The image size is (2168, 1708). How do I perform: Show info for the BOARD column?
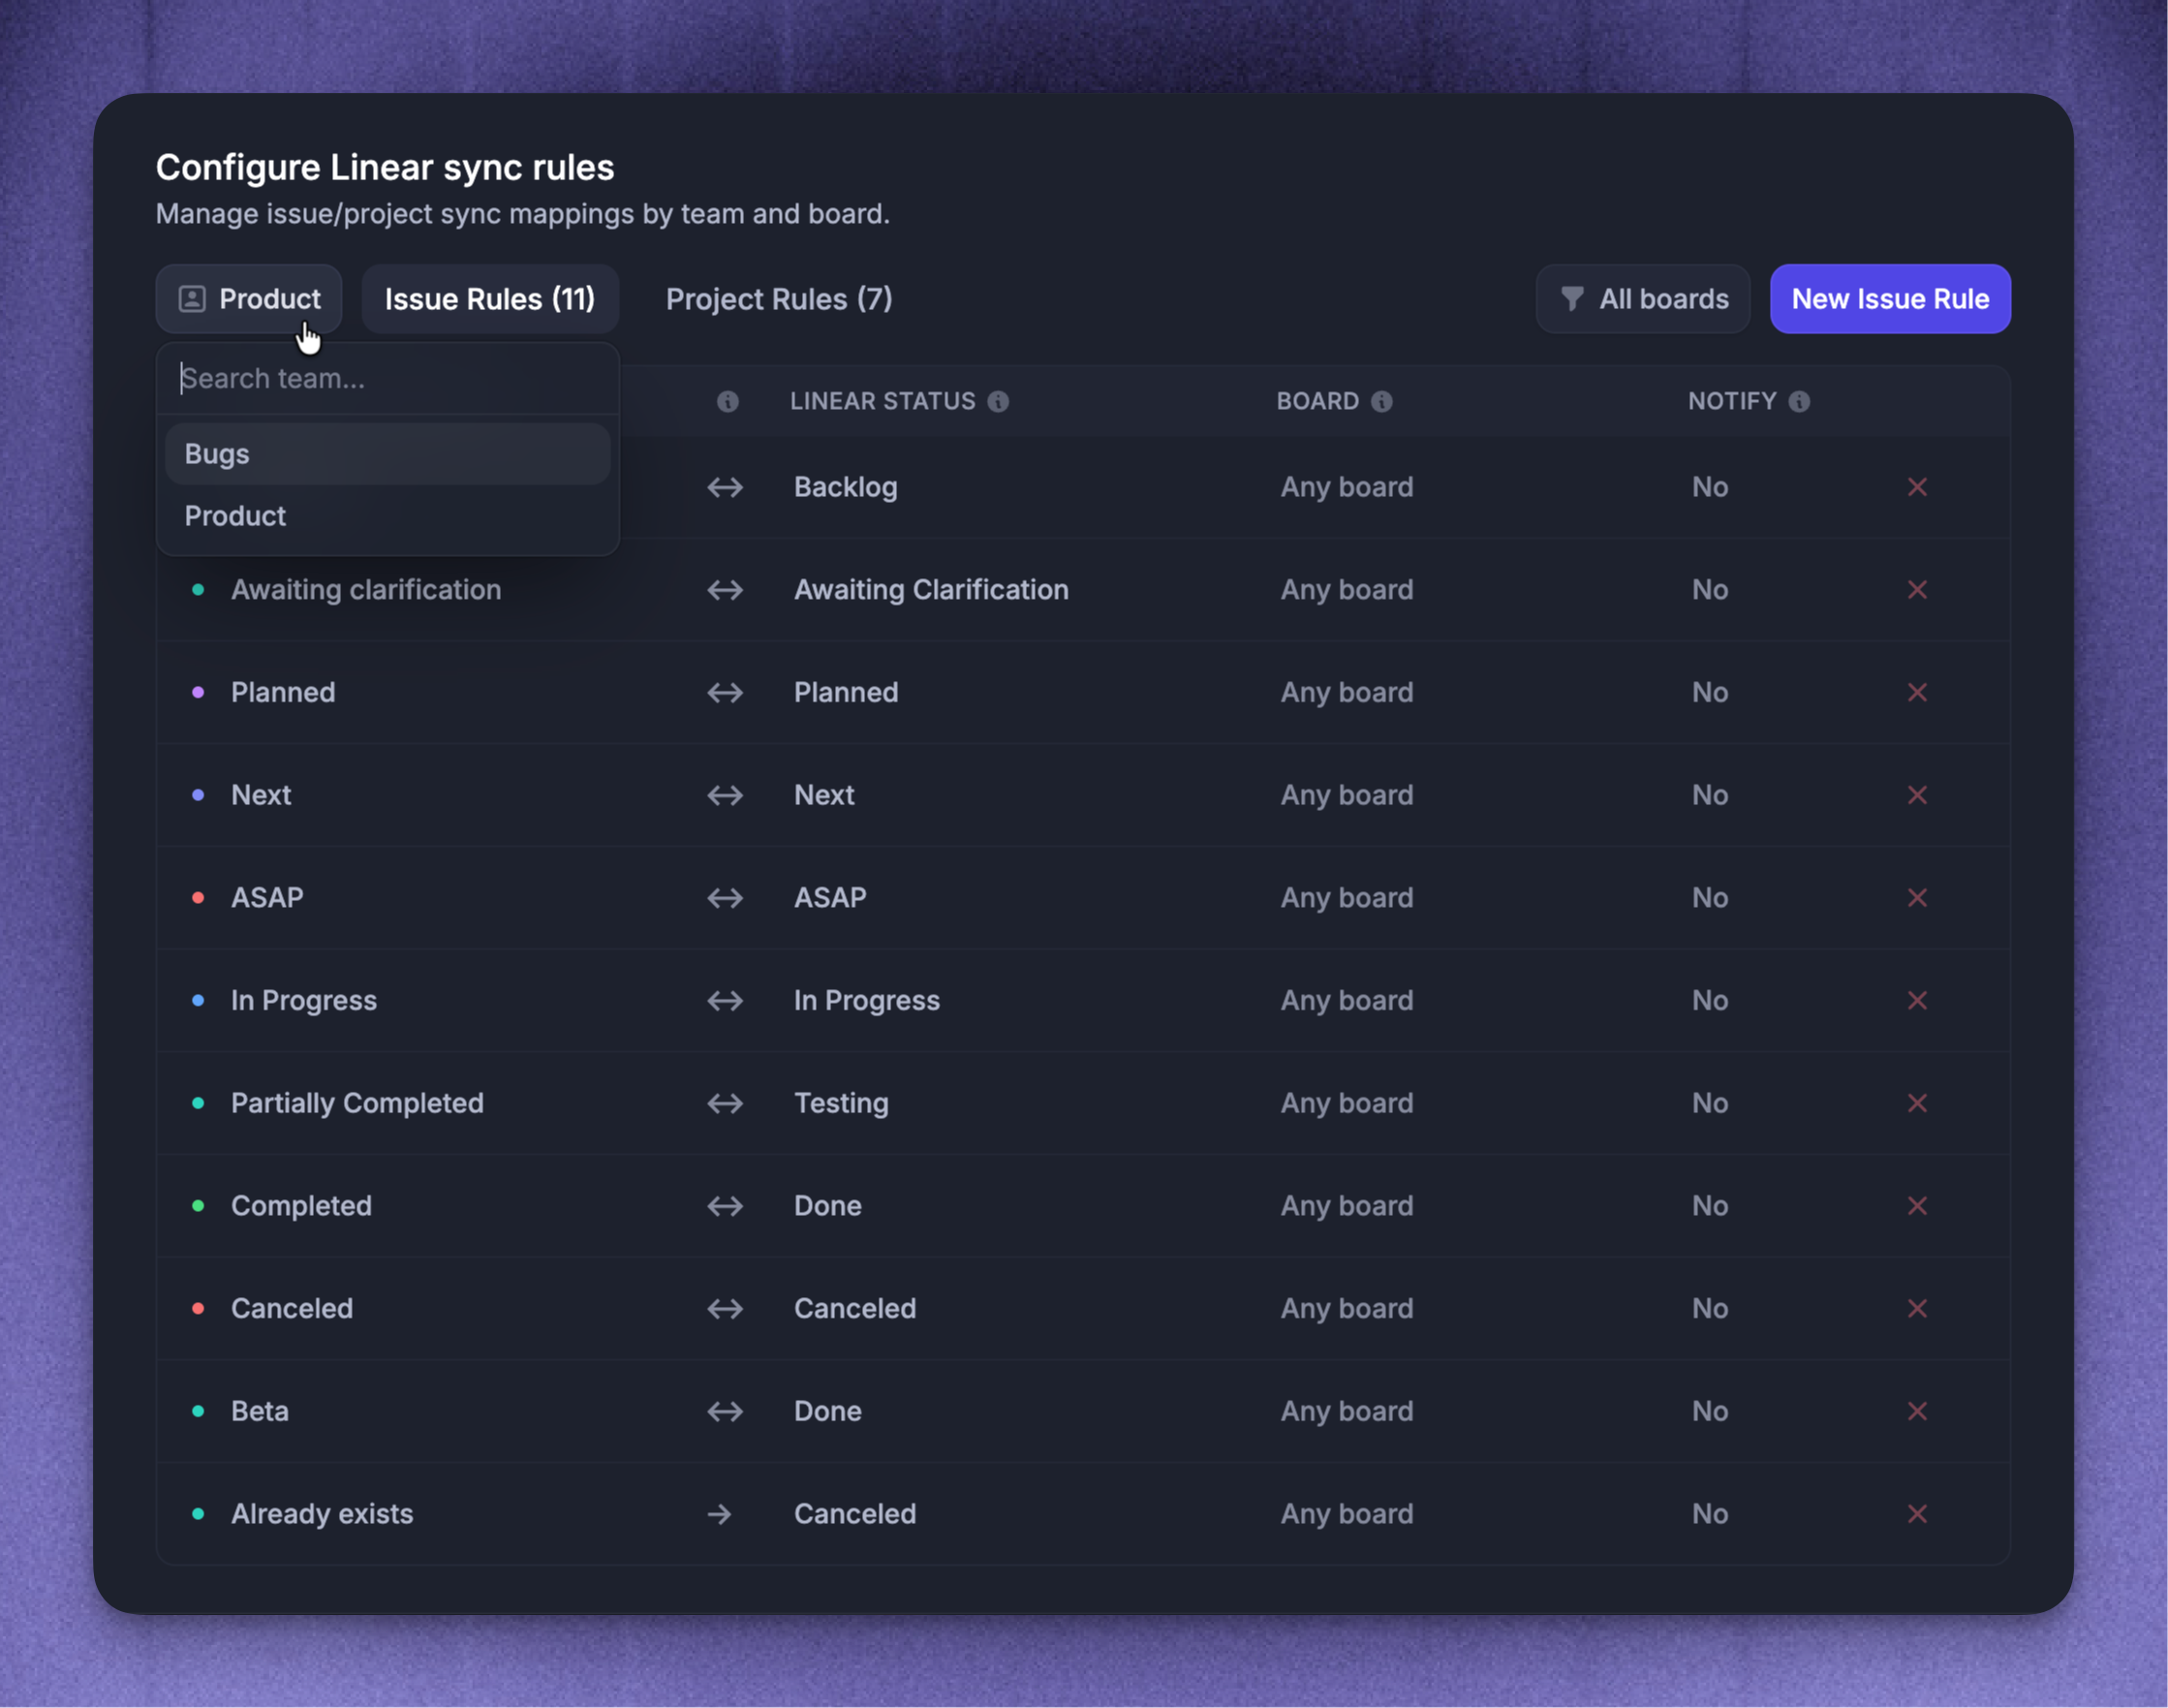(1381, 401)
